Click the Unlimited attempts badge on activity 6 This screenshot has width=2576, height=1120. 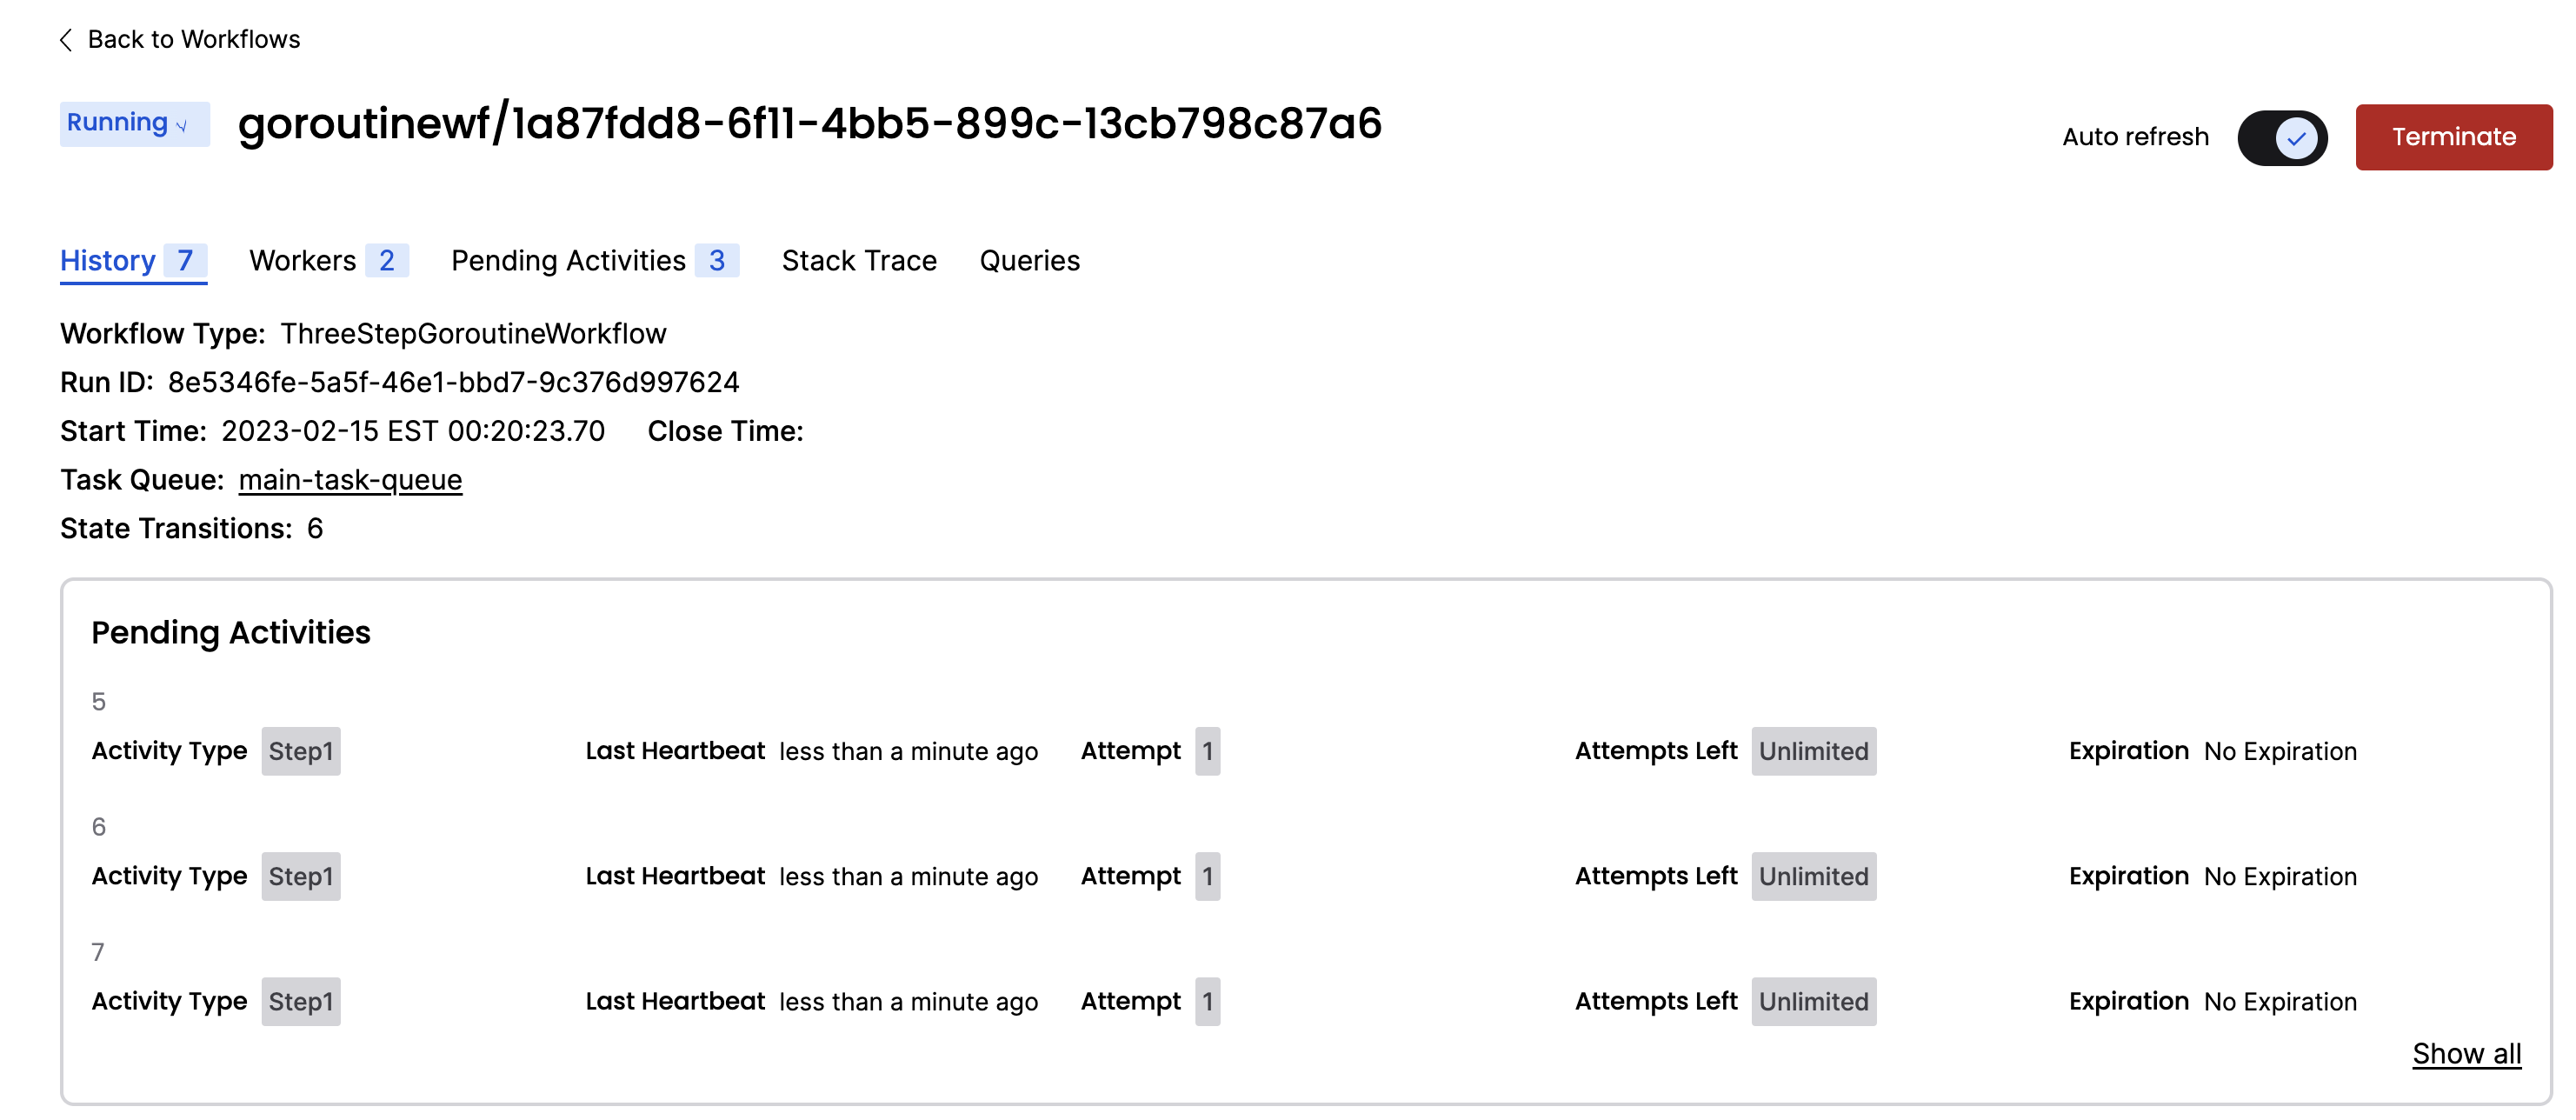tap(1813, 876)
